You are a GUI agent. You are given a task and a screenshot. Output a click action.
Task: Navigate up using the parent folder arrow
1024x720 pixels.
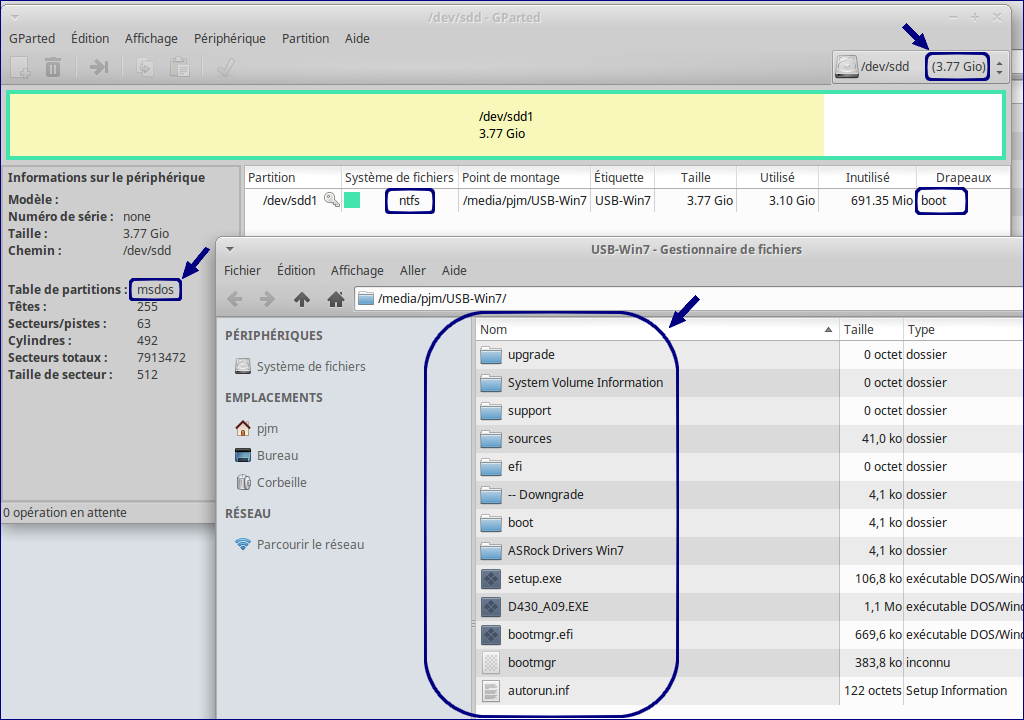pyautogui.click(x=302, y=299)
